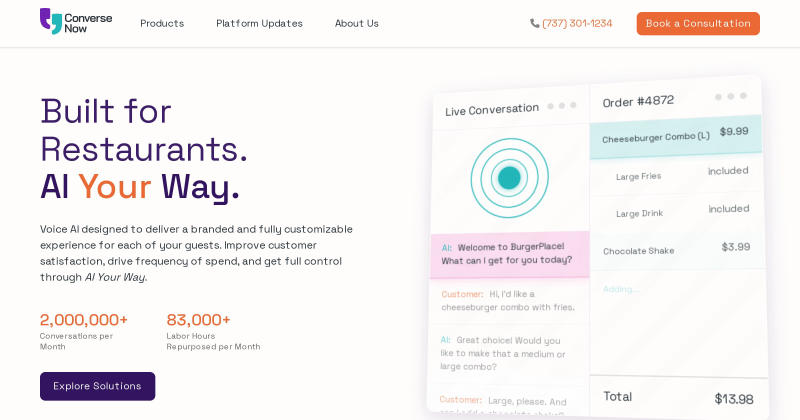Click the Large Fries included row
Screen dimensions: 800x420
(676, 174)
